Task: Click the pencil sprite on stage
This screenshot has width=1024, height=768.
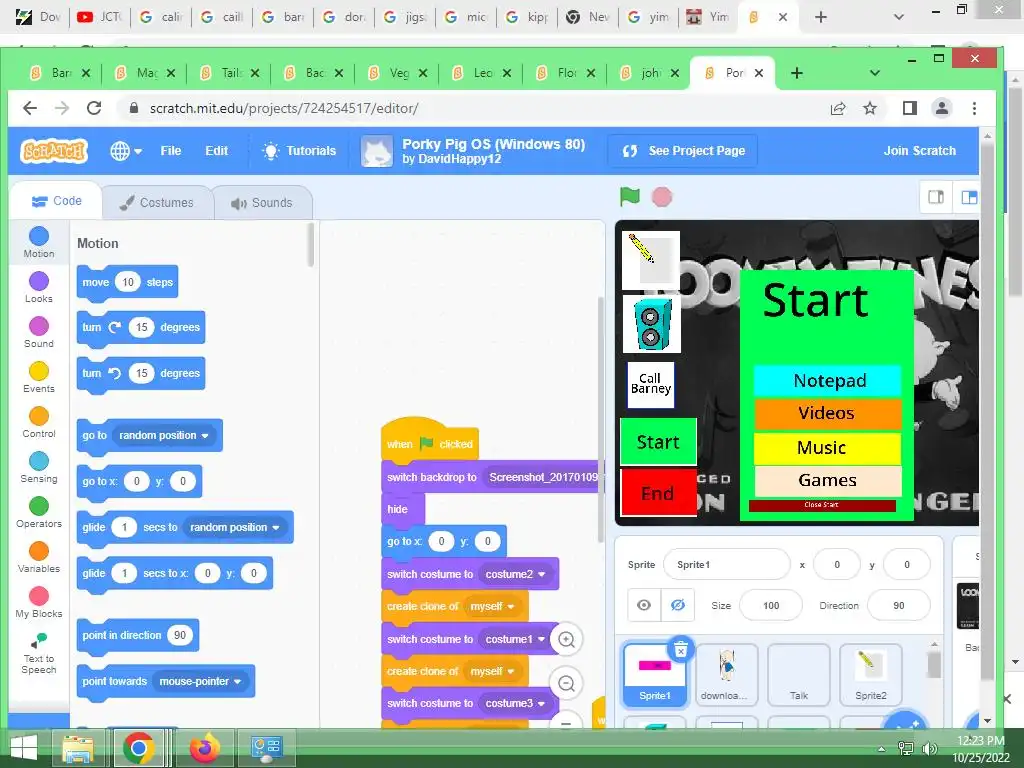Action: 650,260
